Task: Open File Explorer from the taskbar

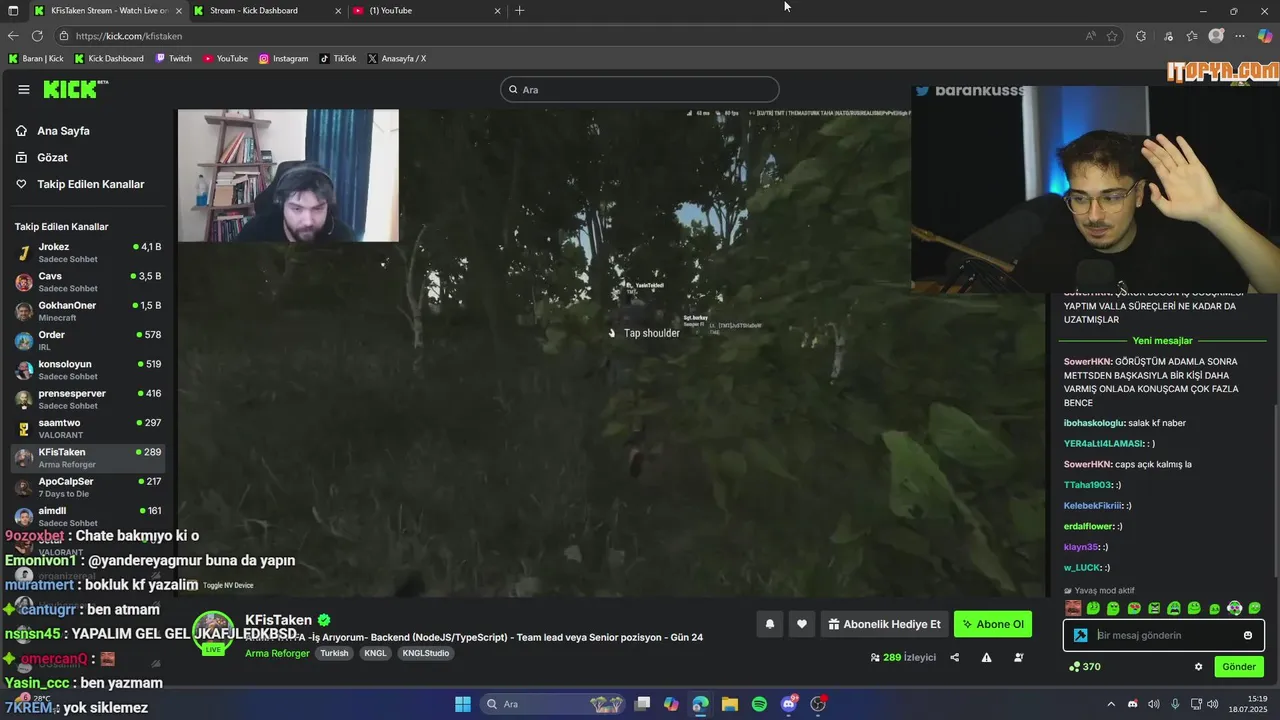Action: (730, 704)
